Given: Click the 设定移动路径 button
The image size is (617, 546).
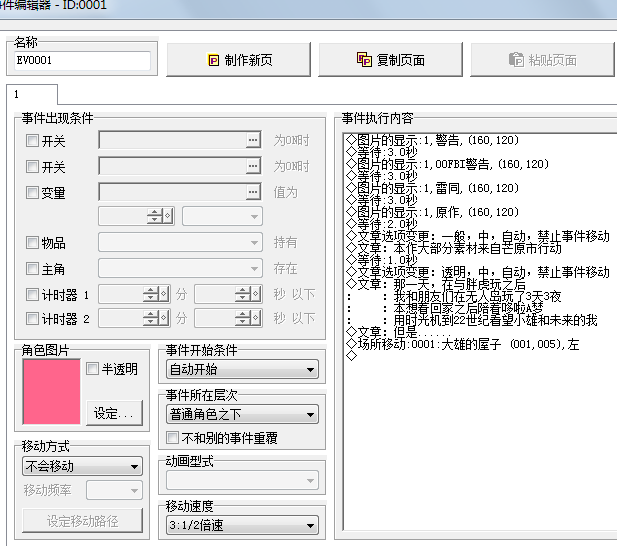Looking at the screenshot, I should pyautogui.click(x=83, y=521).
